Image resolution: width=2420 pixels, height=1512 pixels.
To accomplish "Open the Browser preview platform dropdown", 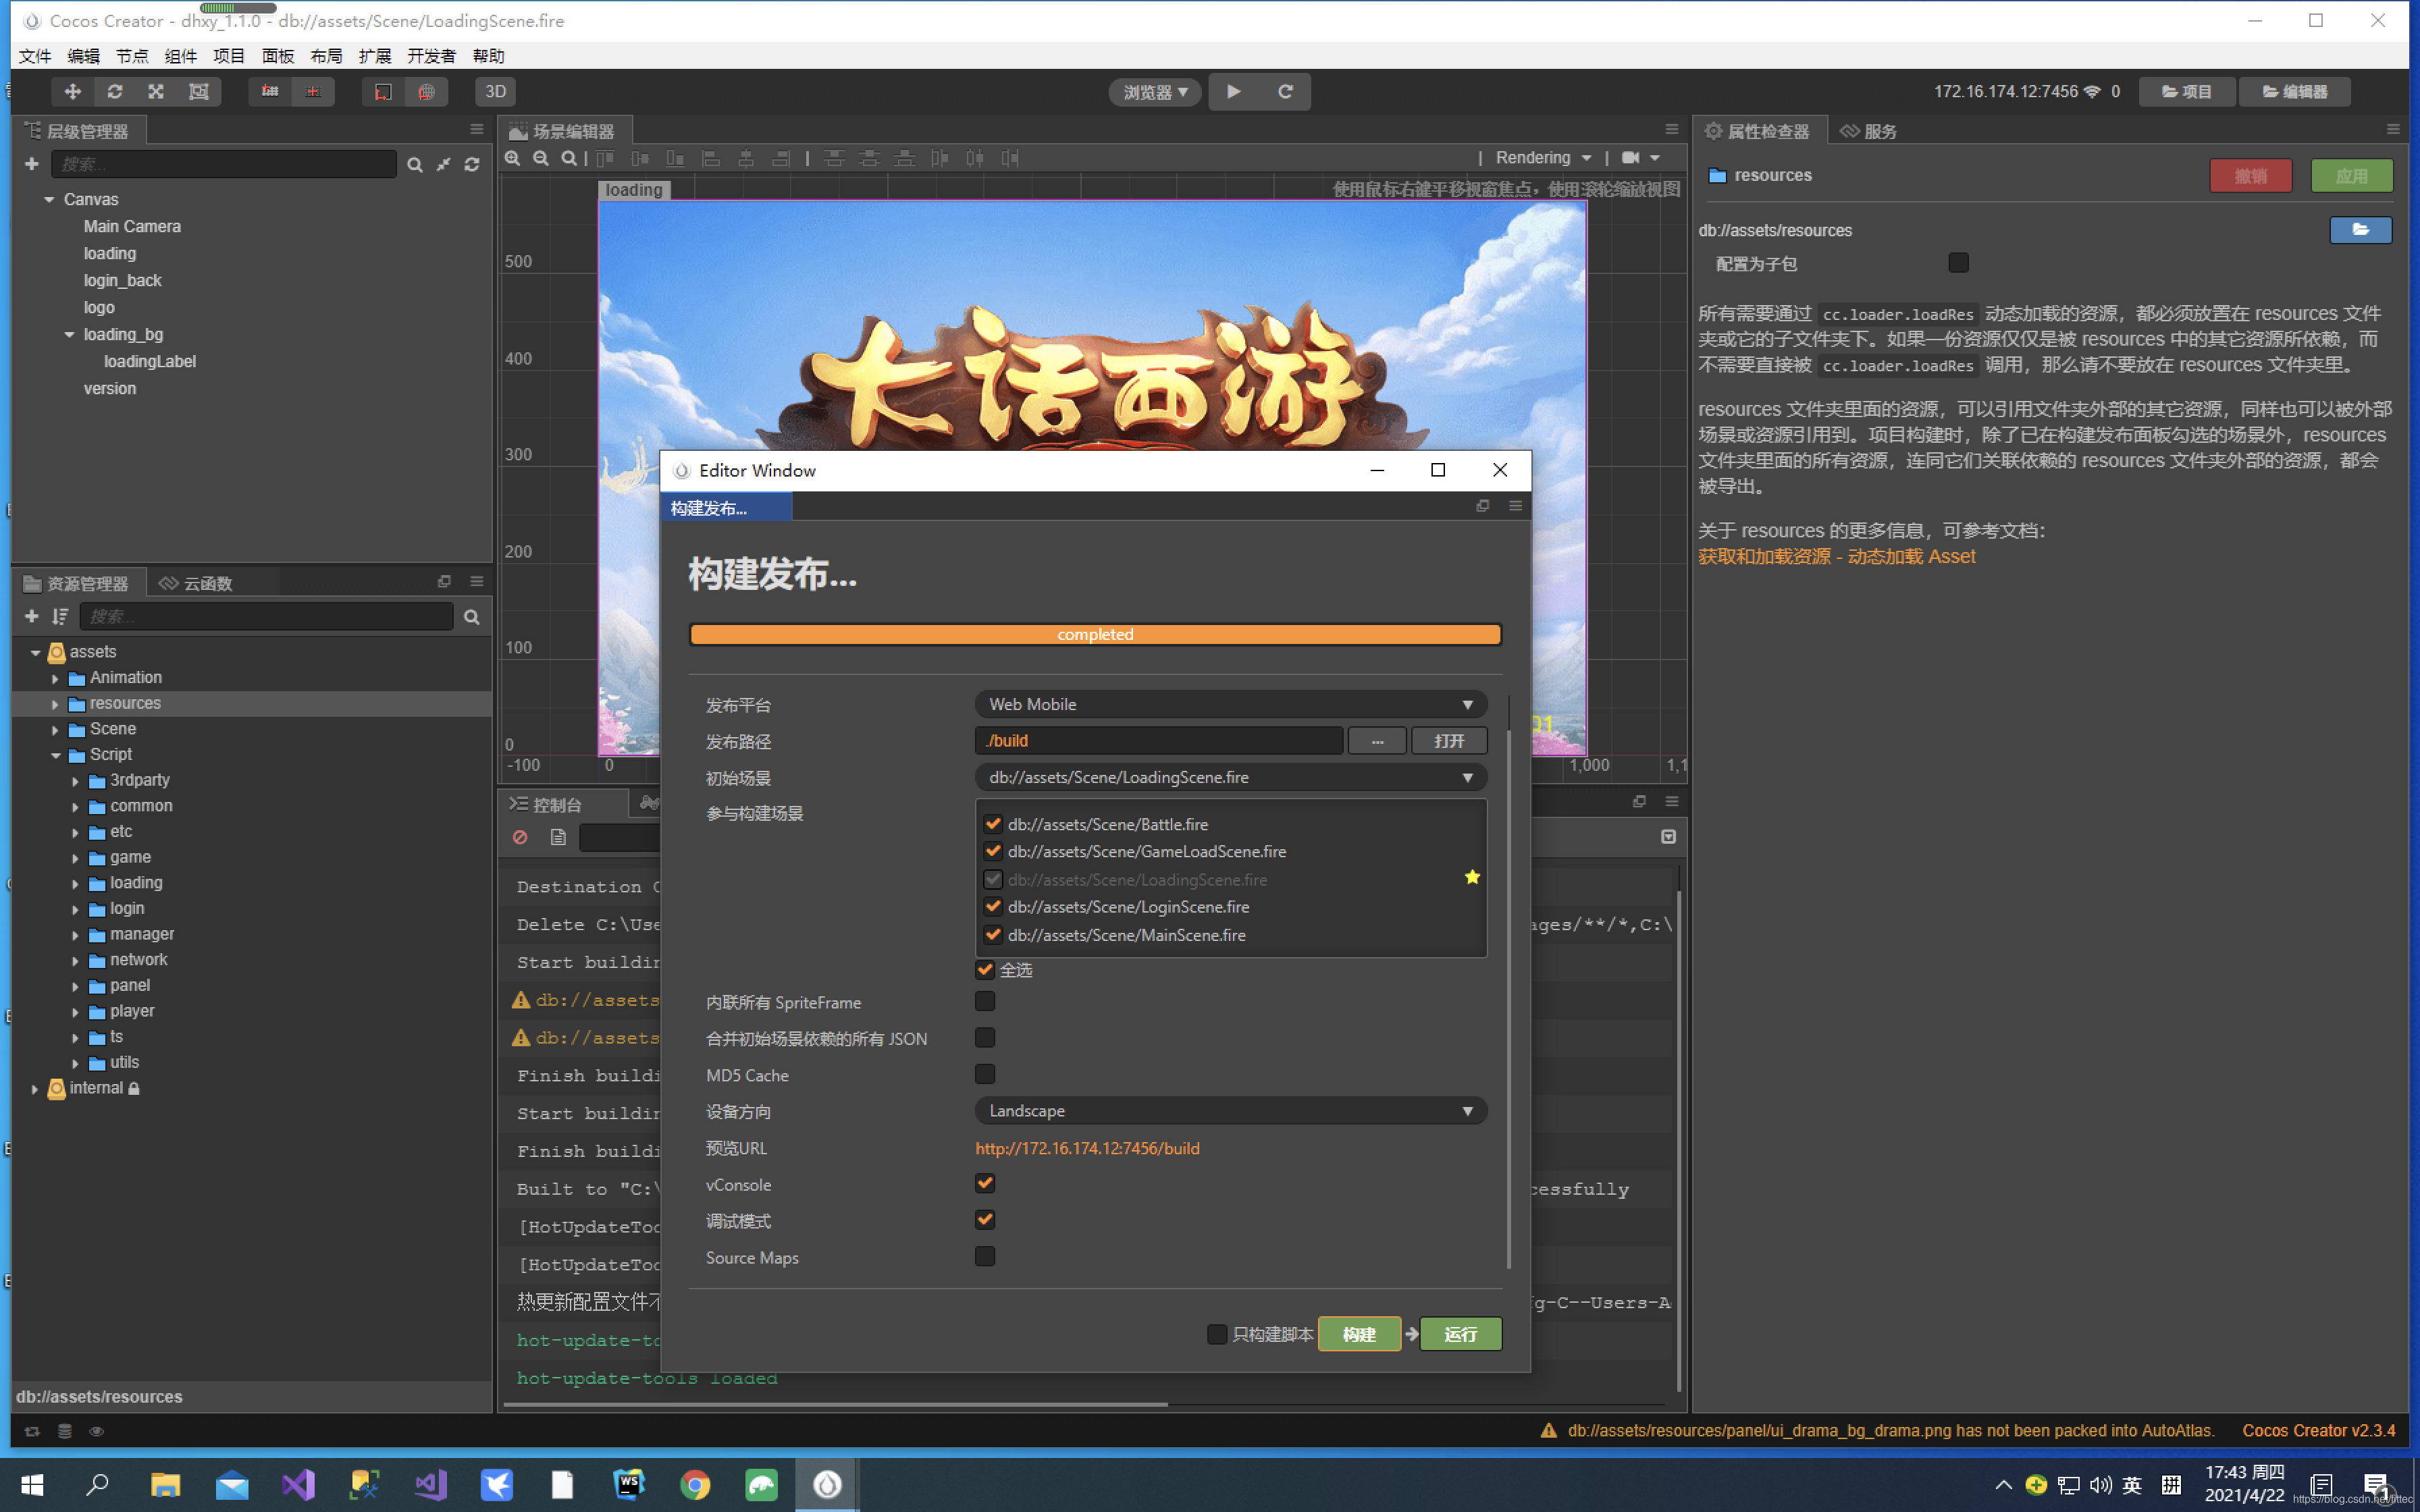I will coord(1155,92).
